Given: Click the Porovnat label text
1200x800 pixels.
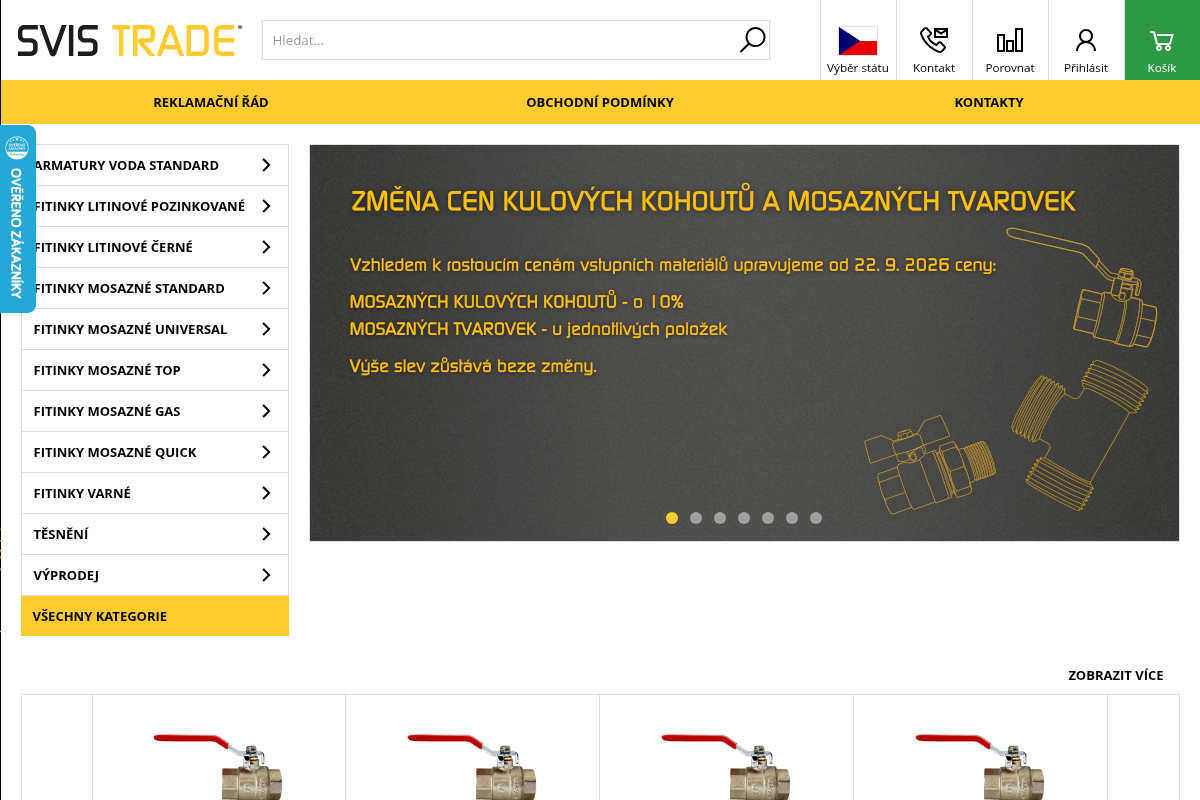Looking at the screenshot, I should click(x=1010, y=68).
